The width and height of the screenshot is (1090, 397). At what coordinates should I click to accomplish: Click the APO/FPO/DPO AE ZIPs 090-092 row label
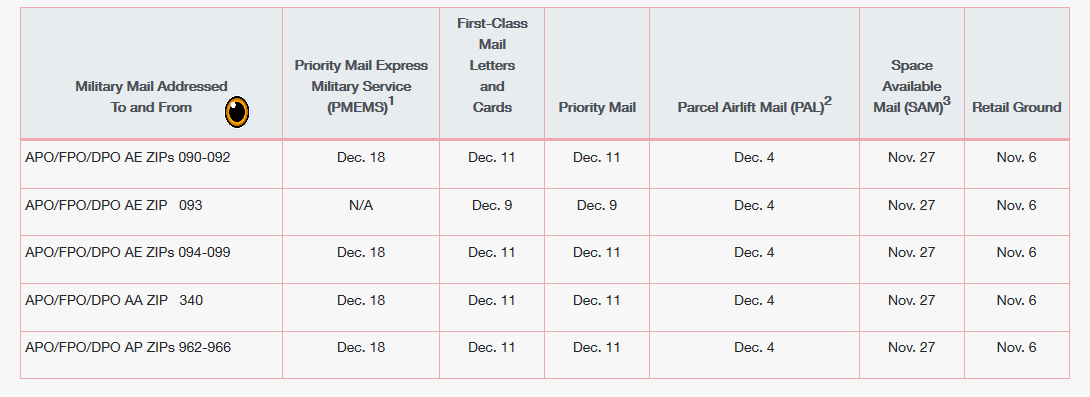[128, 157]
